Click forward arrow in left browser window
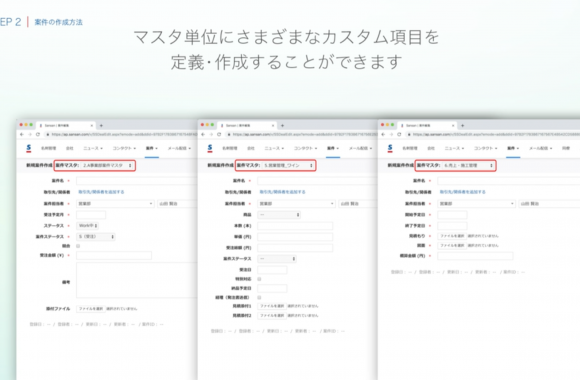 pyautogui.click(x=30, y=134)
